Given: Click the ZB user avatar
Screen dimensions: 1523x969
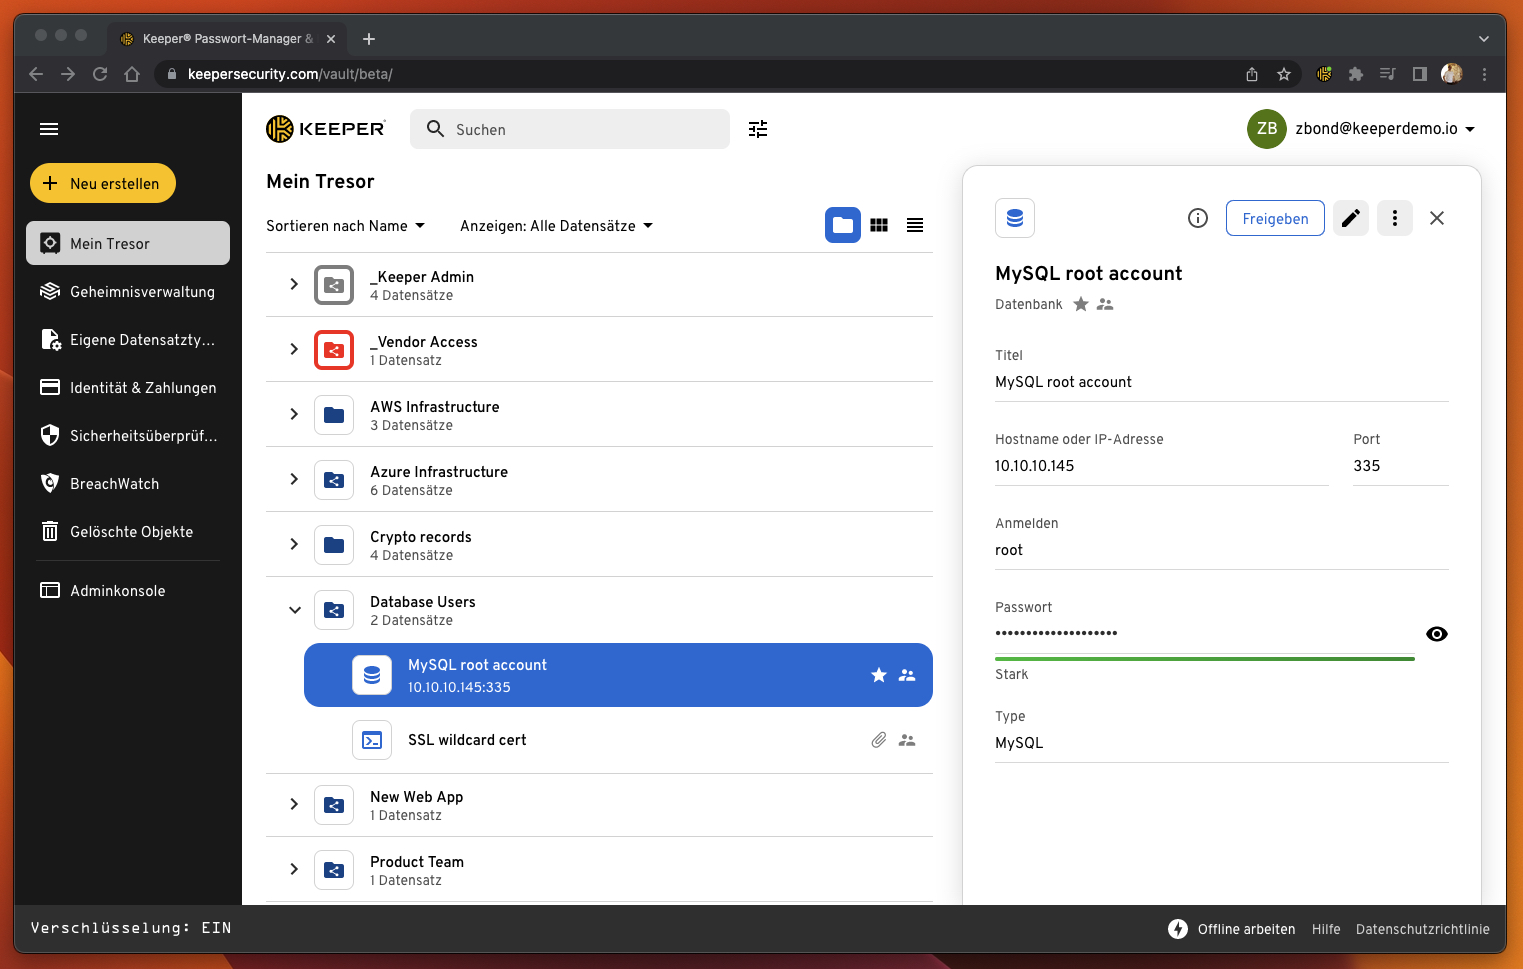Looking at the screenshot, I should pos(1267,129).
